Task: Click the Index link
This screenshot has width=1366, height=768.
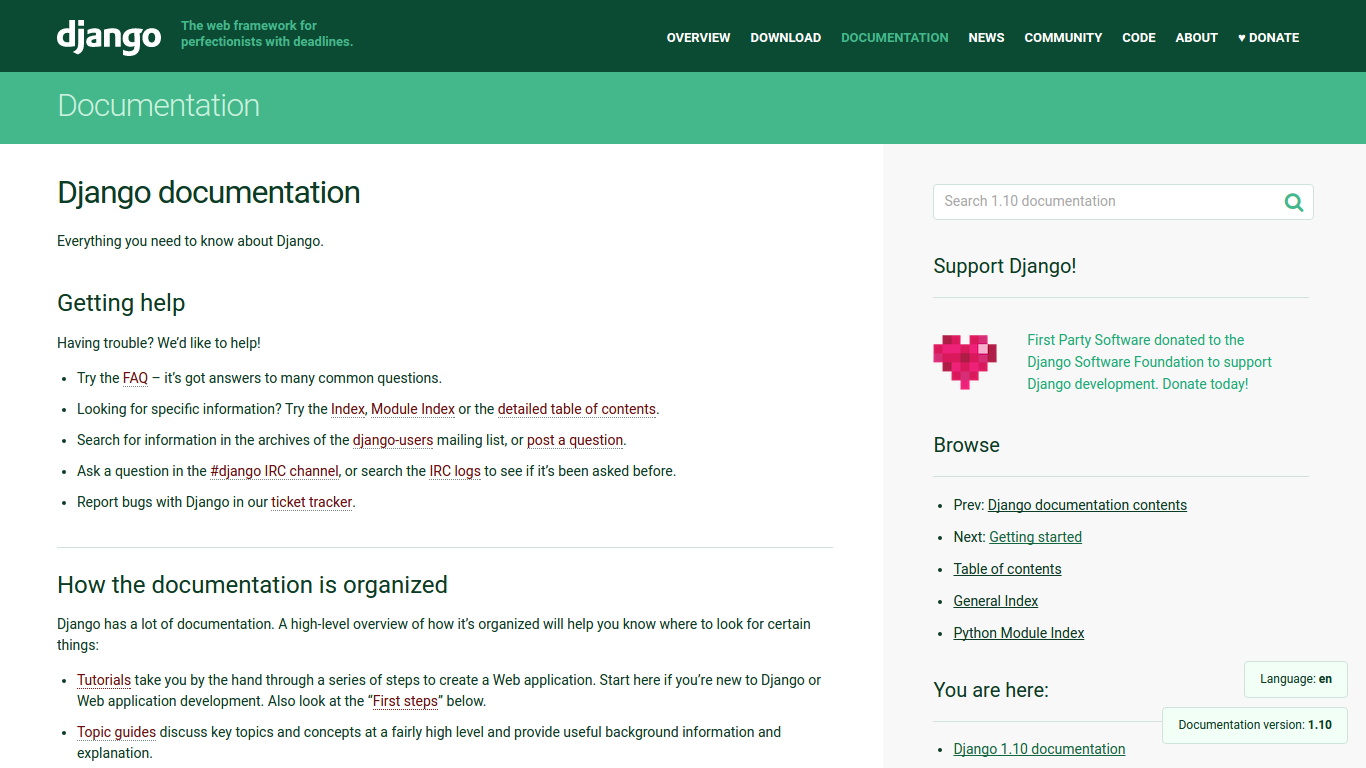Action: tap(348, 409)
